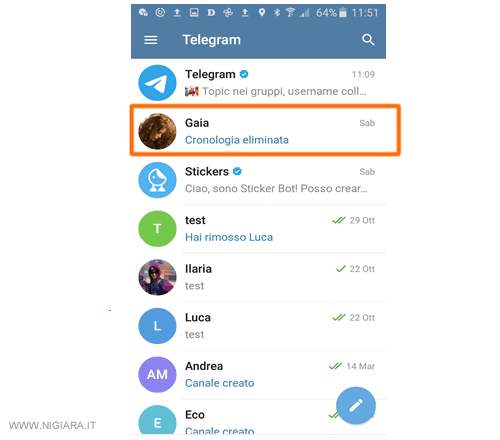
Task: Open Telegram paper plane avatar
Action: (x=157, y=83)
